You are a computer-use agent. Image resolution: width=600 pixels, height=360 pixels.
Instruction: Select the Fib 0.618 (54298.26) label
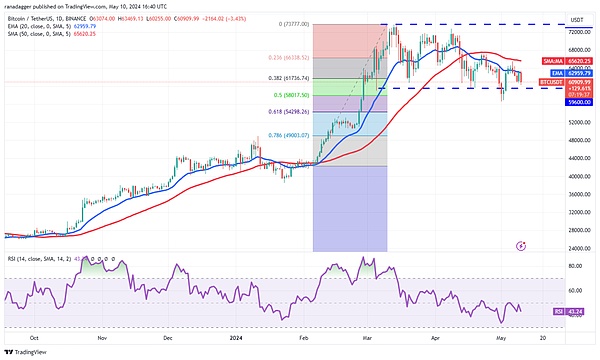289,112
